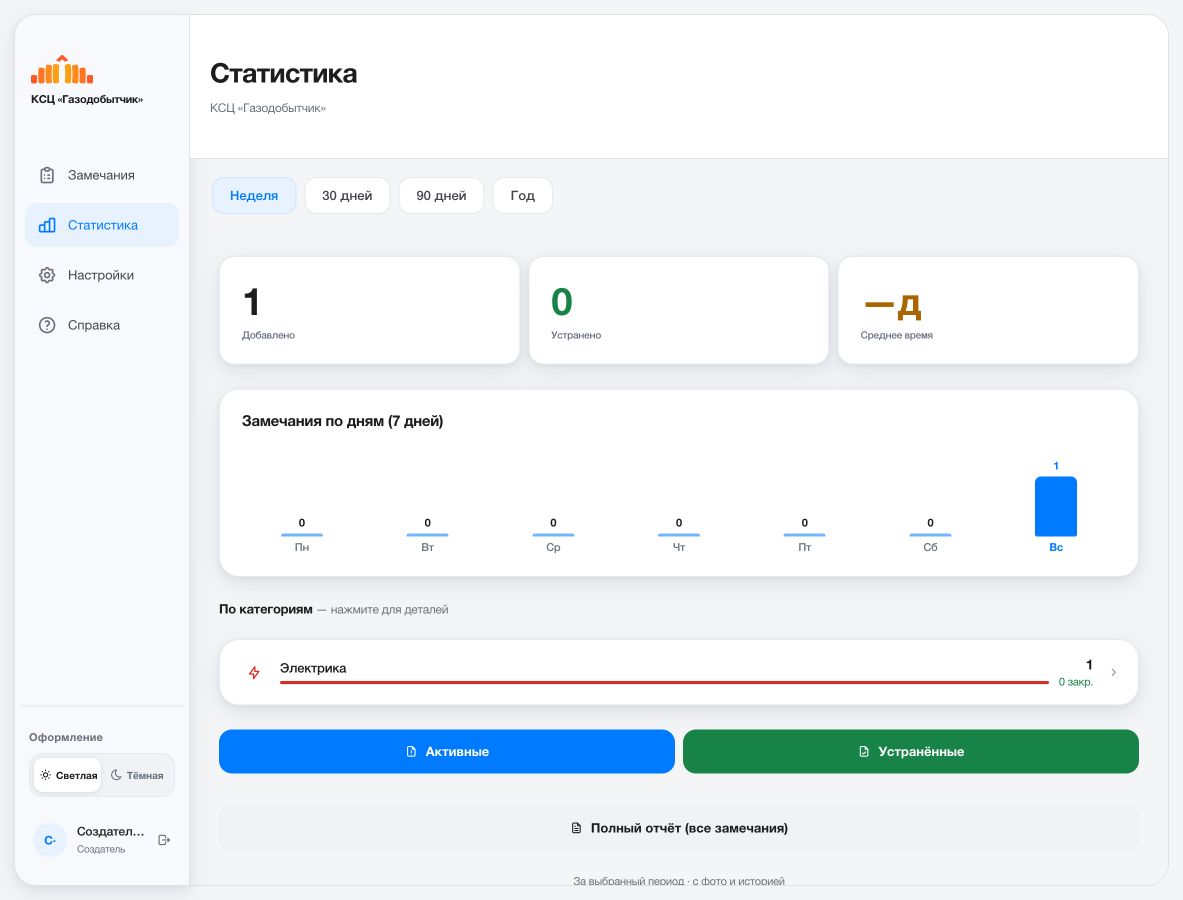Click the document icon on Полный отчёт button
This screenshot has height=900, width=1183.
pyautogui.click(x=576, y=828)
